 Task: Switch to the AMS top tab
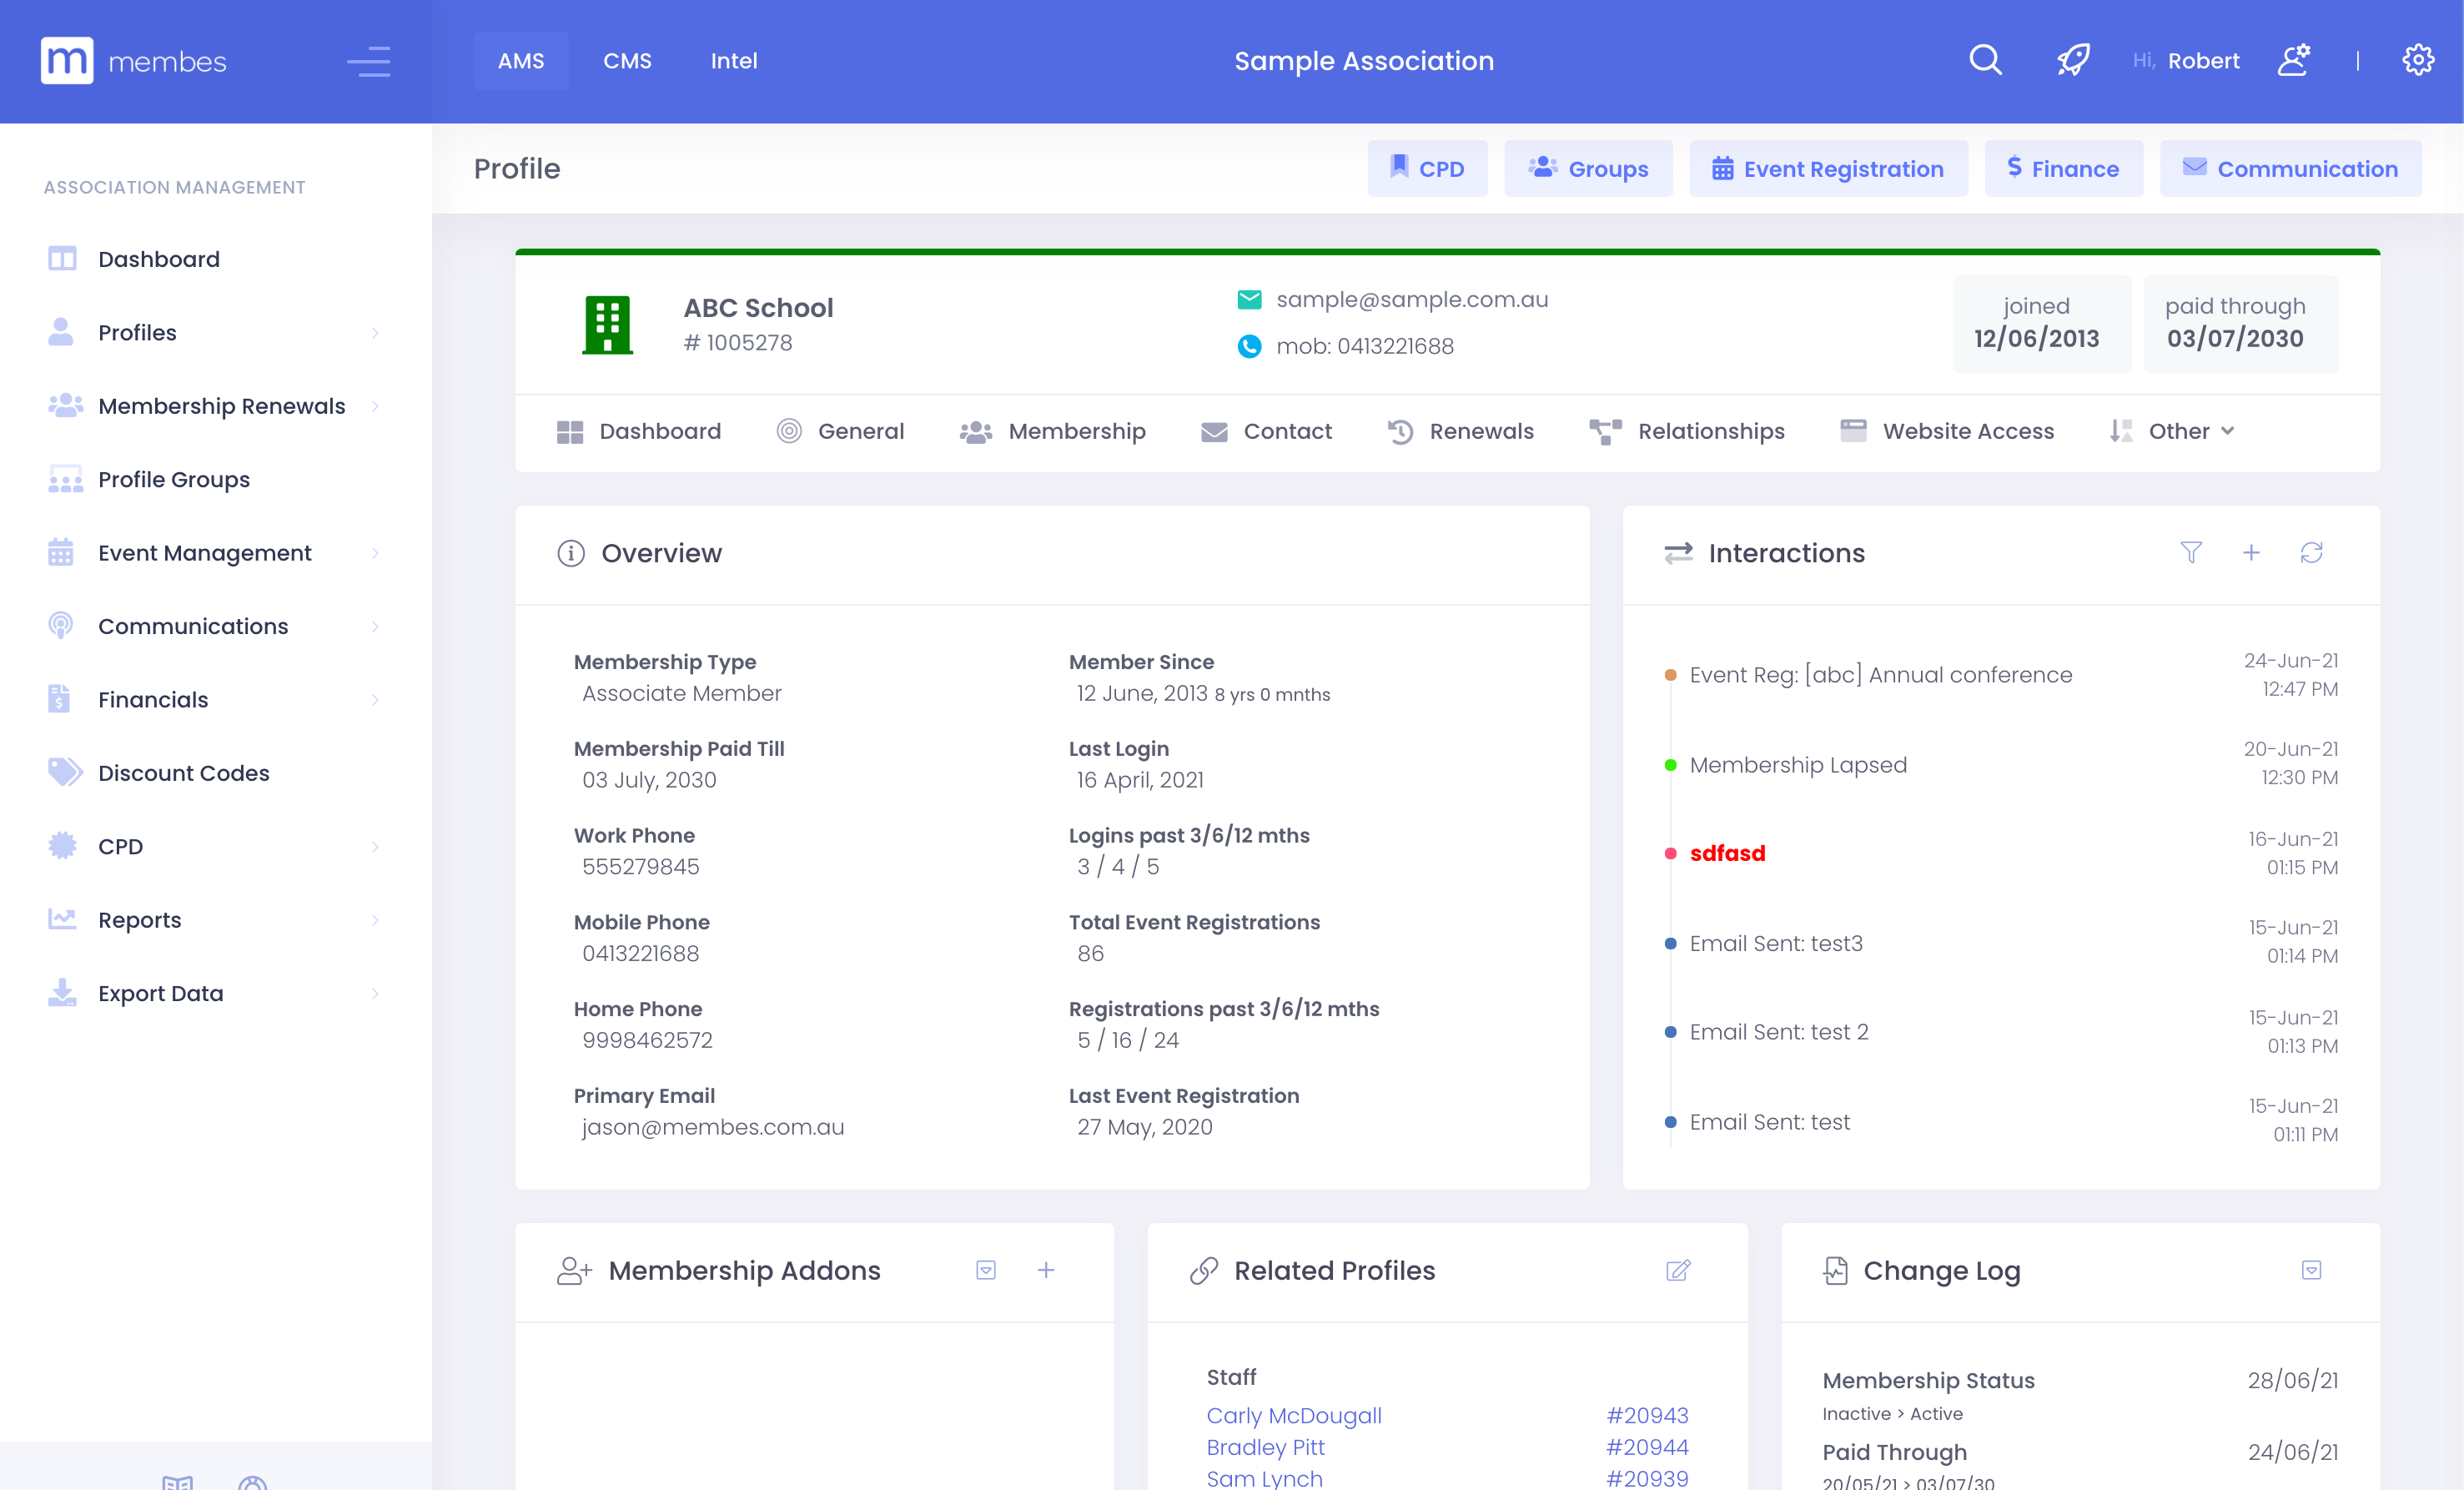pos(521,61)
